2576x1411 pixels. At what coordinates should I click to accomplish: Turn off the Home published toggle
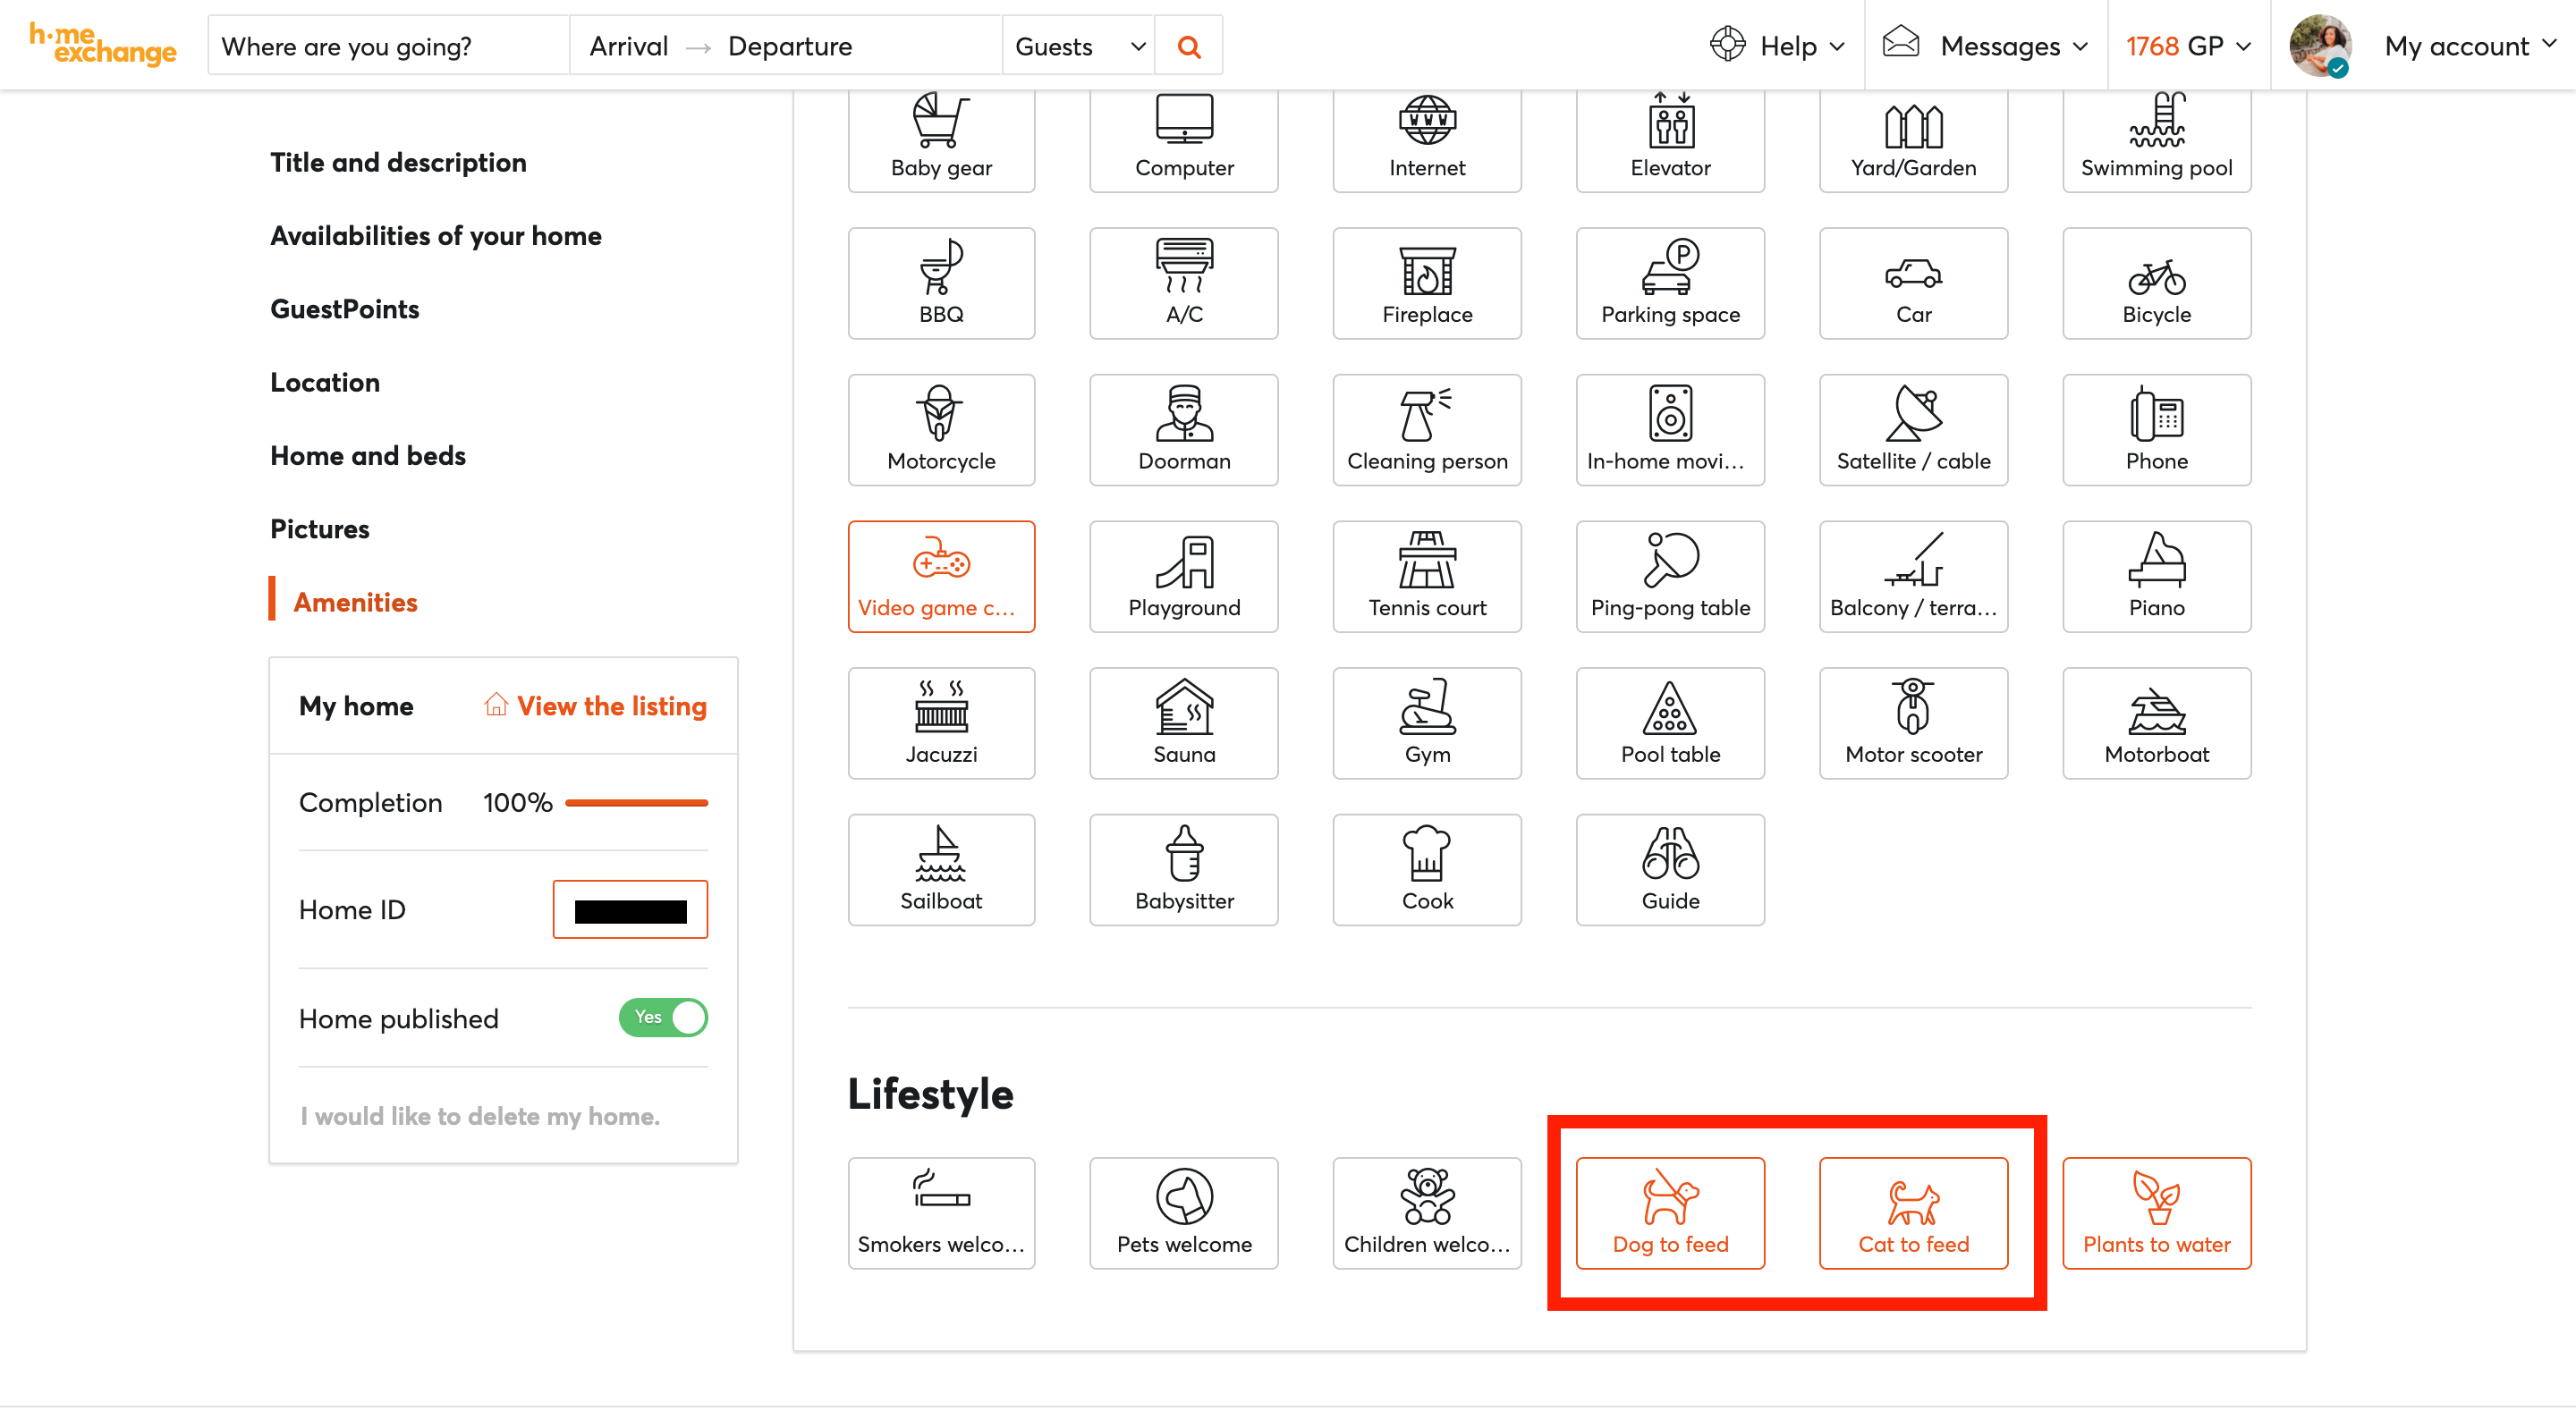coord(663,1018)
